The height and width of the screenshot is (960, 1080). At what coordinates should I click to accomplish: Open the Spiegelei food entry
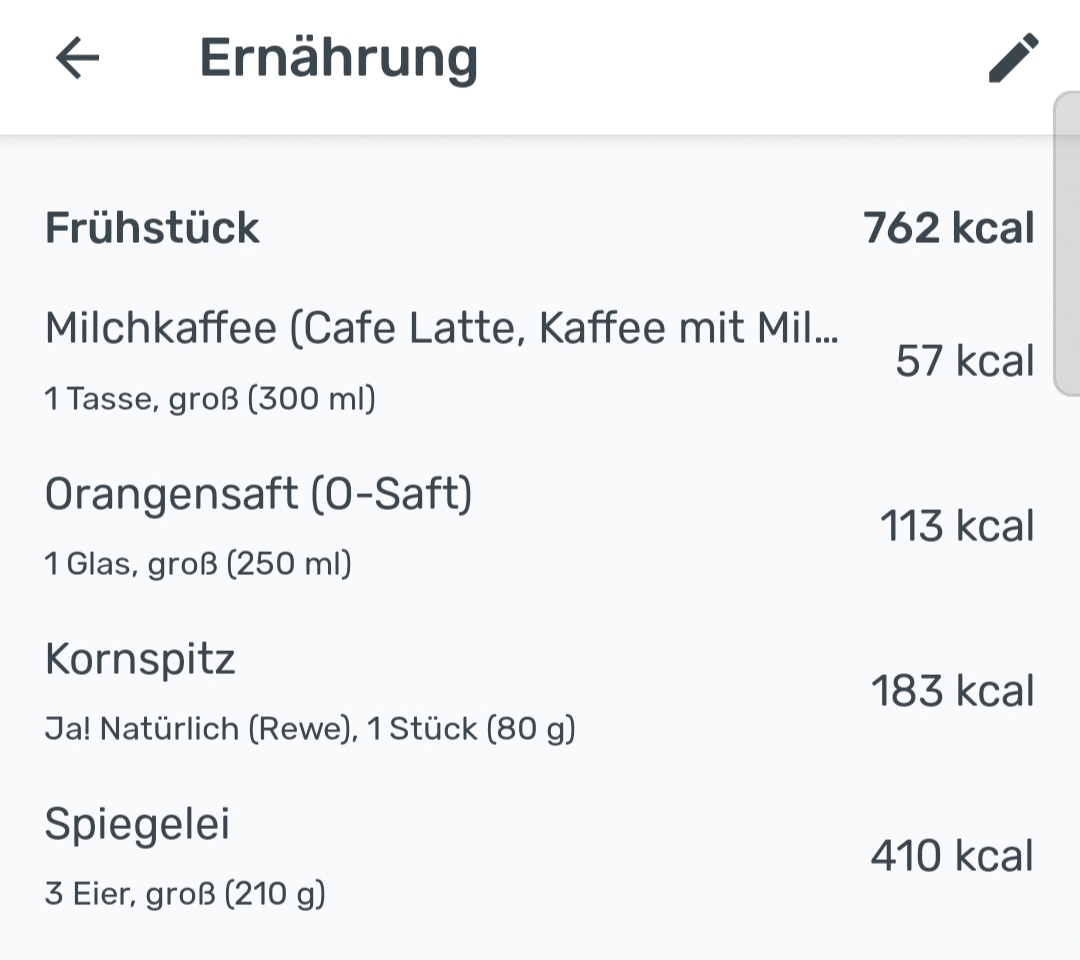click(x=137, y=824)
